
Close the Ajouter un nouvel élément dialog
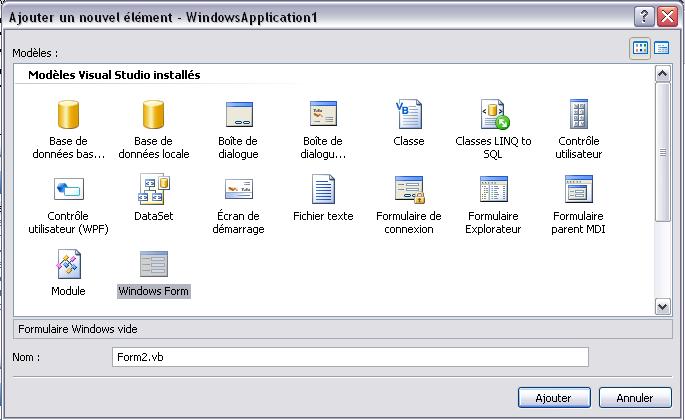[668, 17]
